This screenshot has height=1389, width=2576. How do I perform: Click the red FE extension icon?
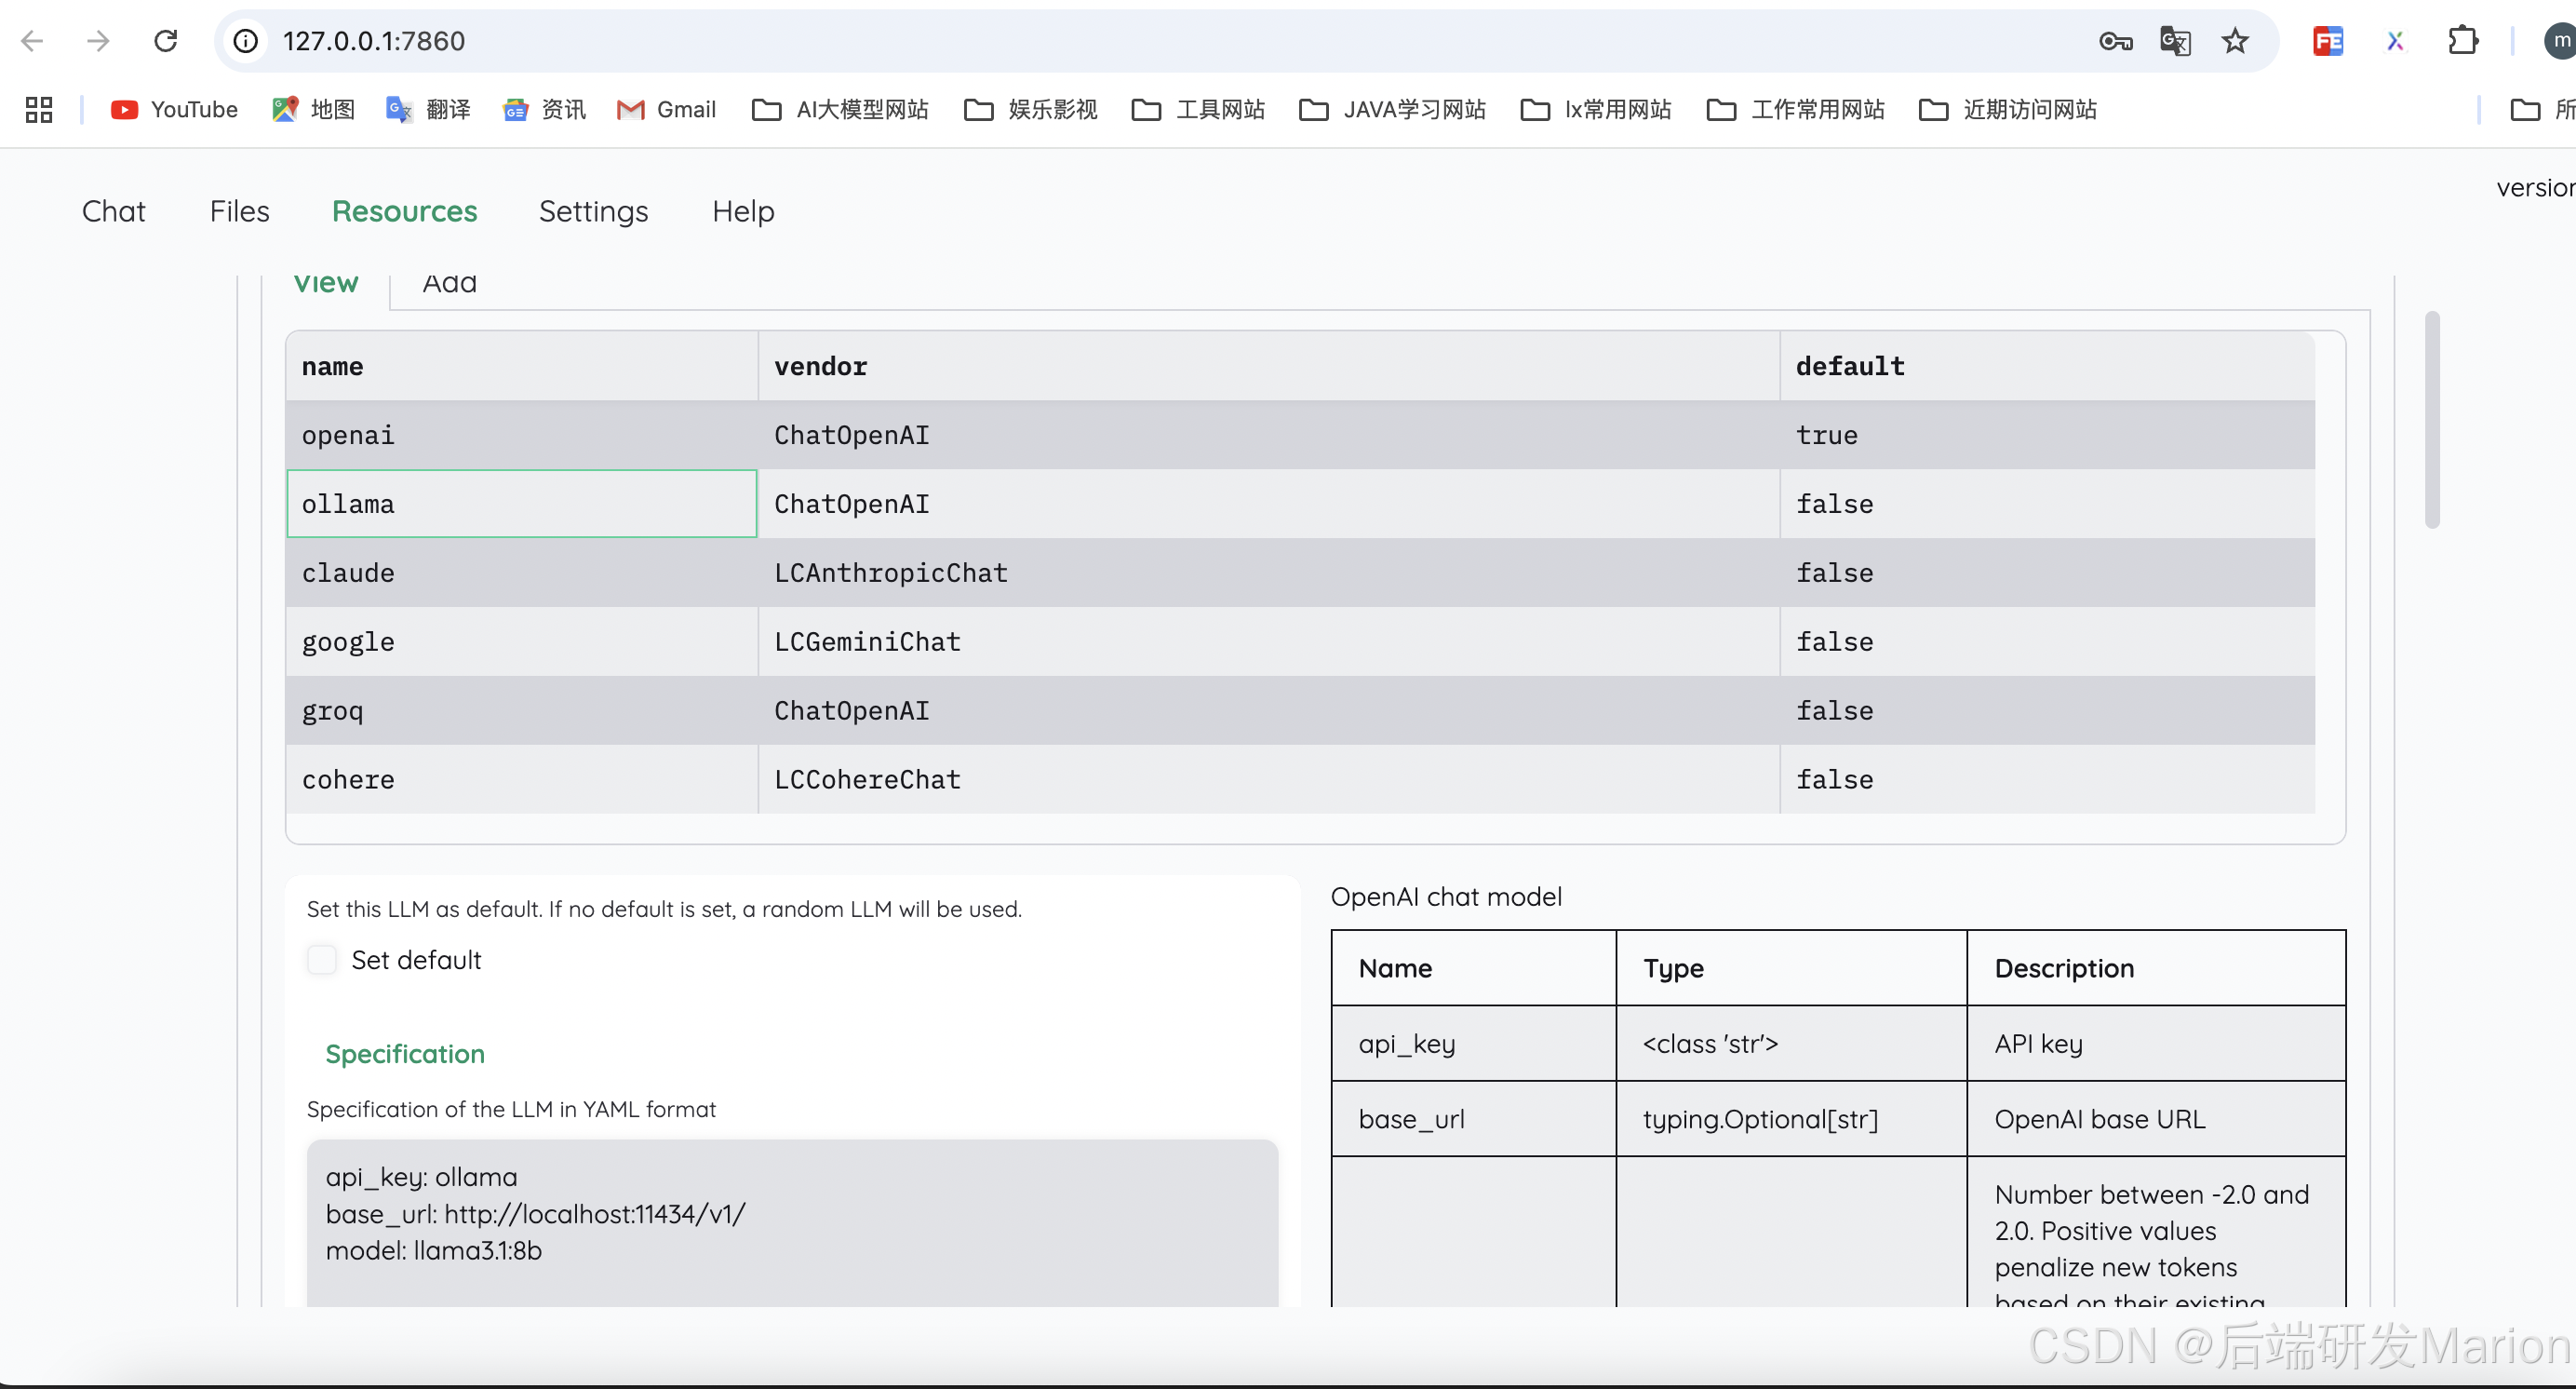click(x=2328, y=41)
